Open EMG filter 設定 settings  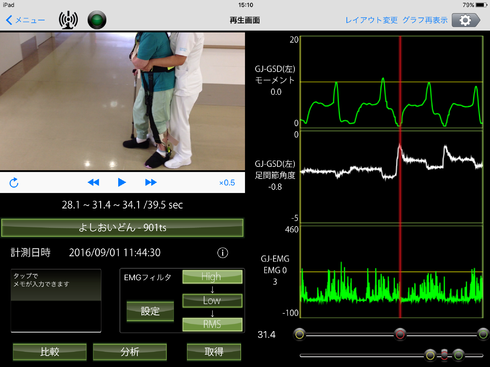150,311
